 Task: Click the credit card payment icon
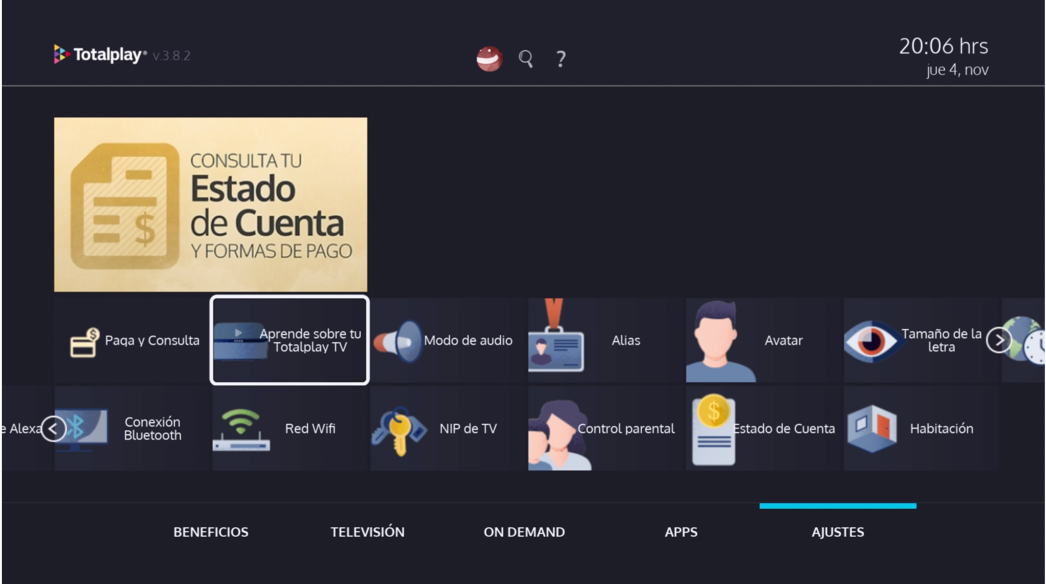[85, 343]
